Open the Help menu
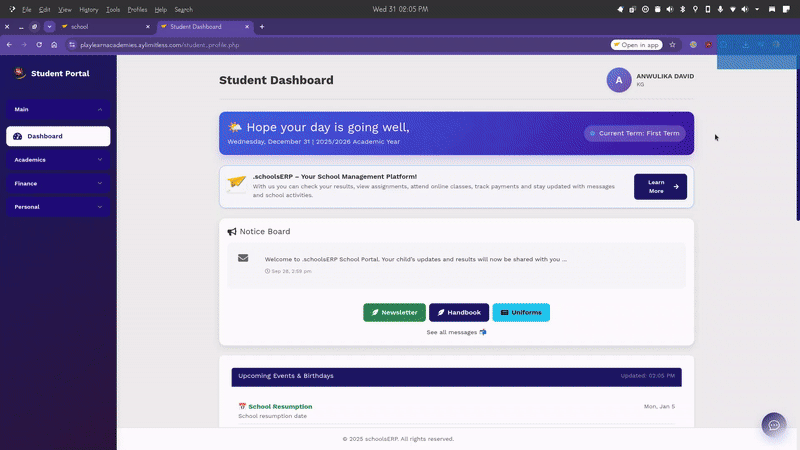 160,9
